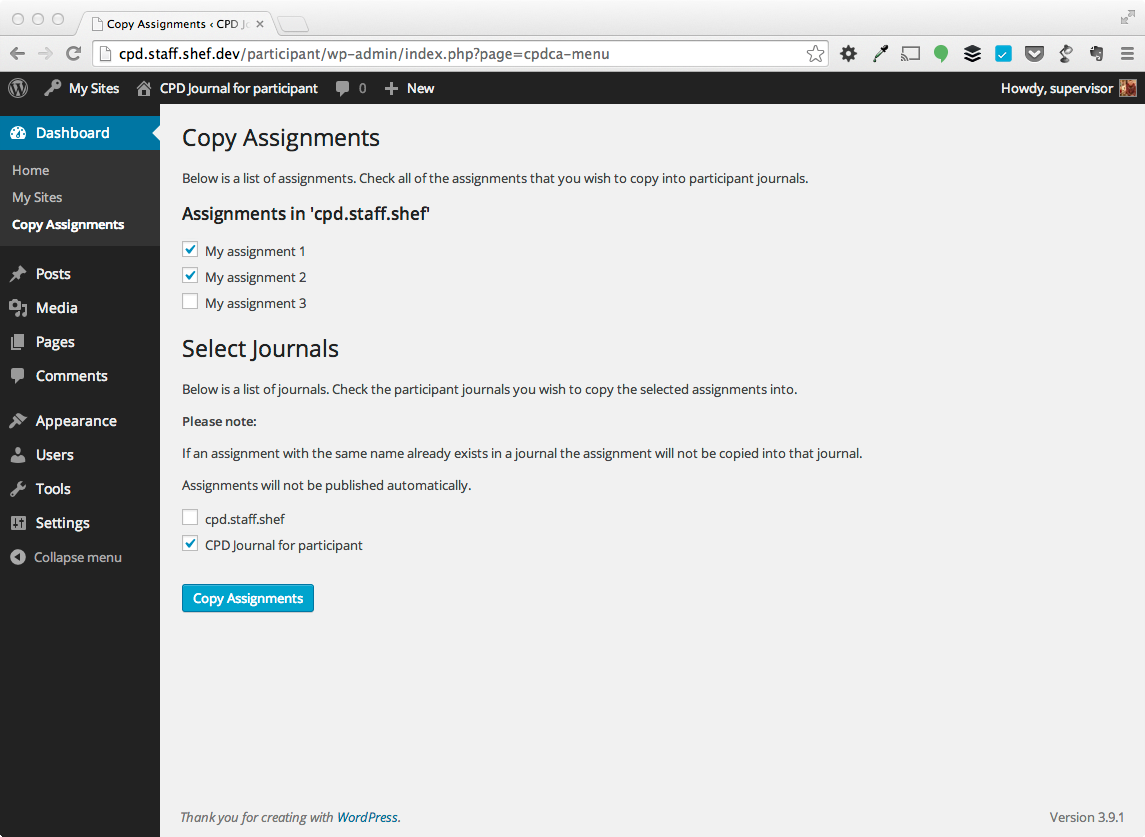Click the Dashboard gauge icon

[18, 133]
